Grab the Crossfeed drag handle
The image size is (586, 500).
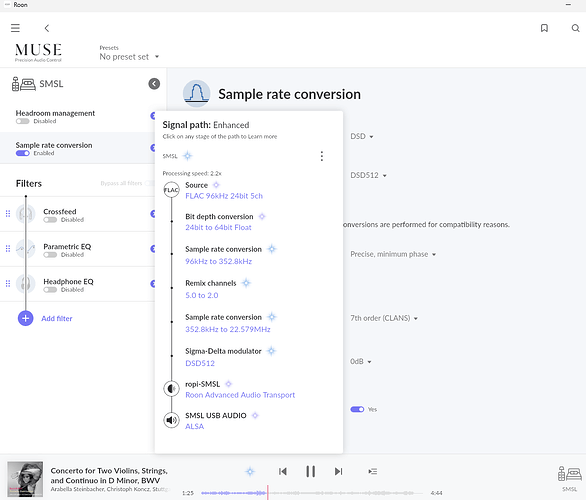[x=8, y=214]
